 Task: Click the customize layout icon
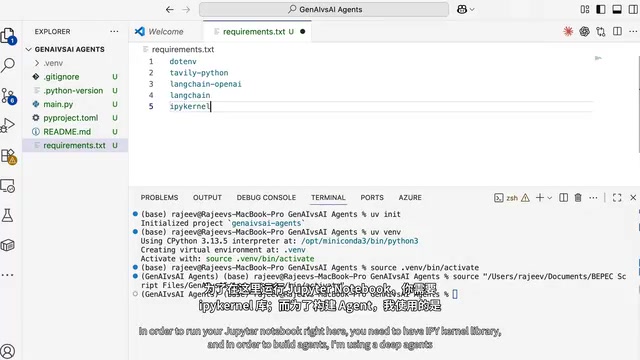click(x=585, y=9)
